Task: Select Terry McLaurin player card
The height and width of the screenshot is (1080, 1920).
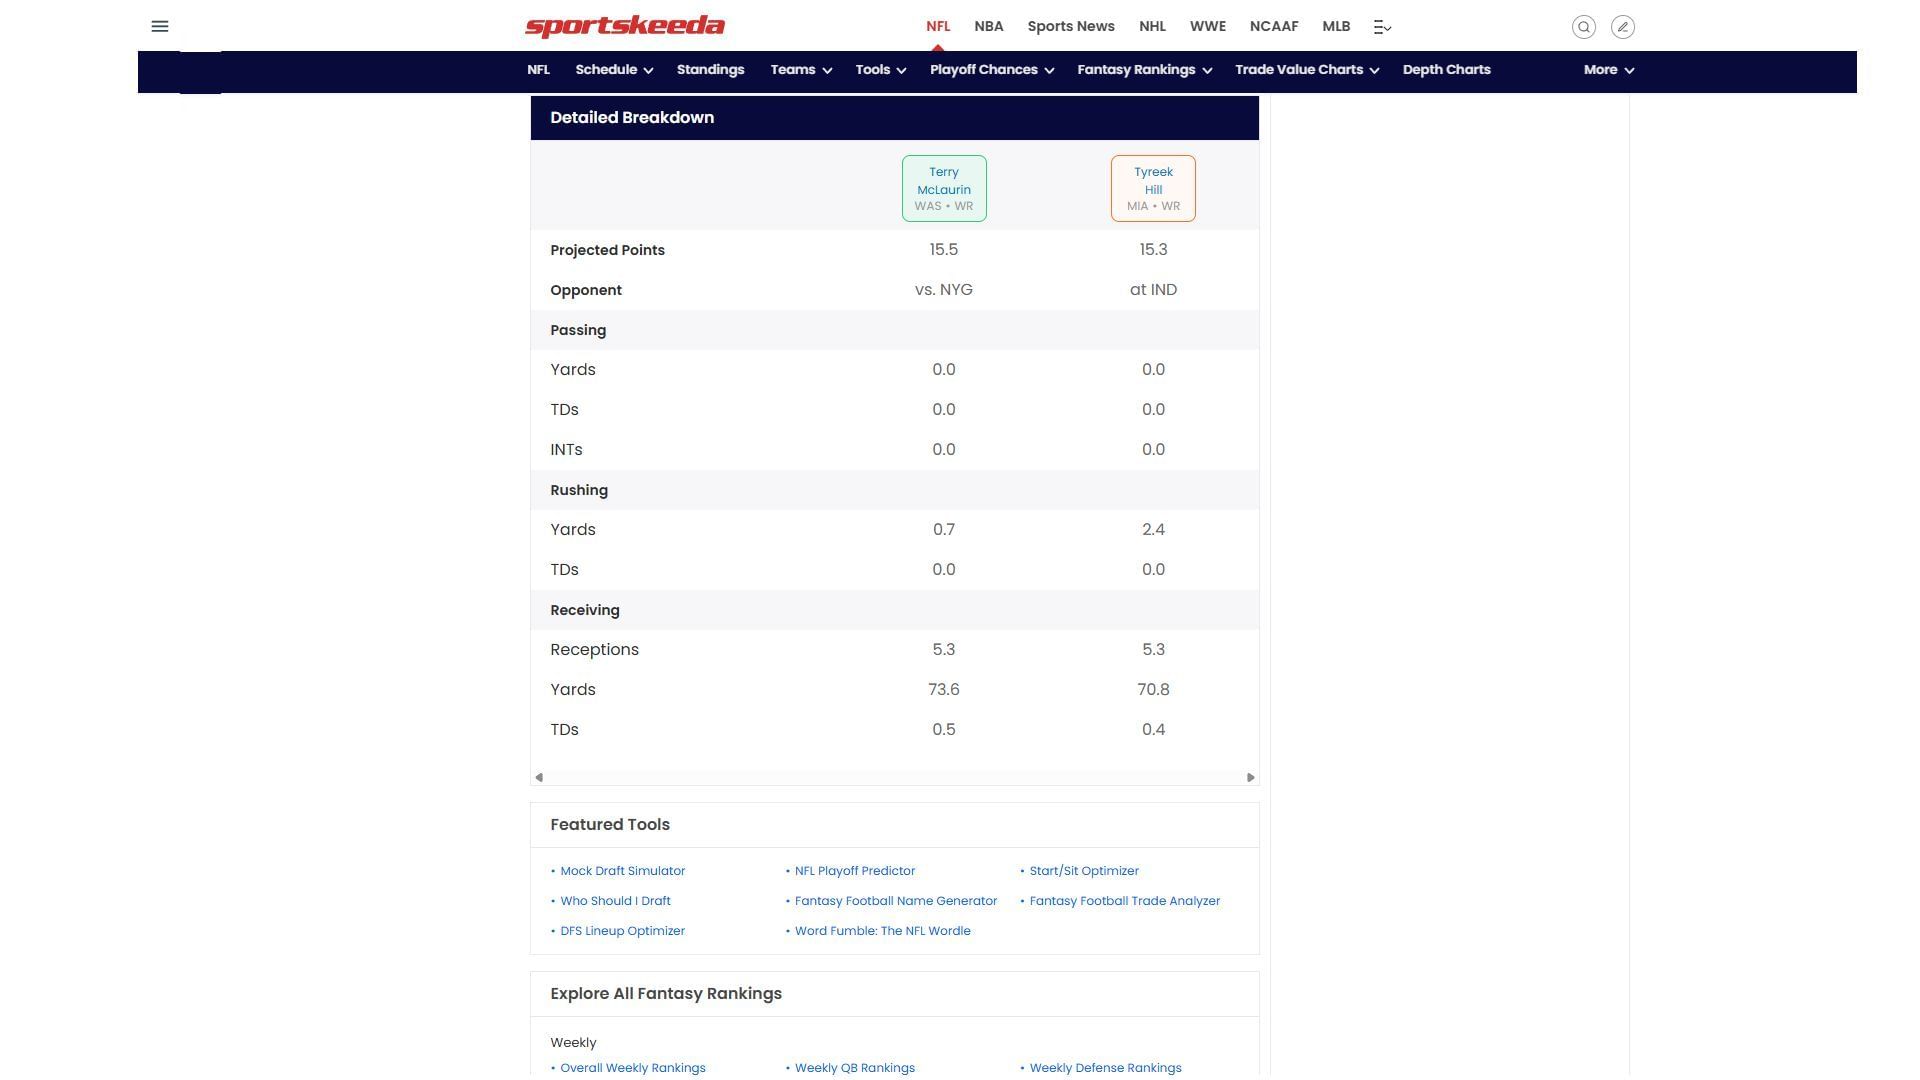Action: pos(943,188)
